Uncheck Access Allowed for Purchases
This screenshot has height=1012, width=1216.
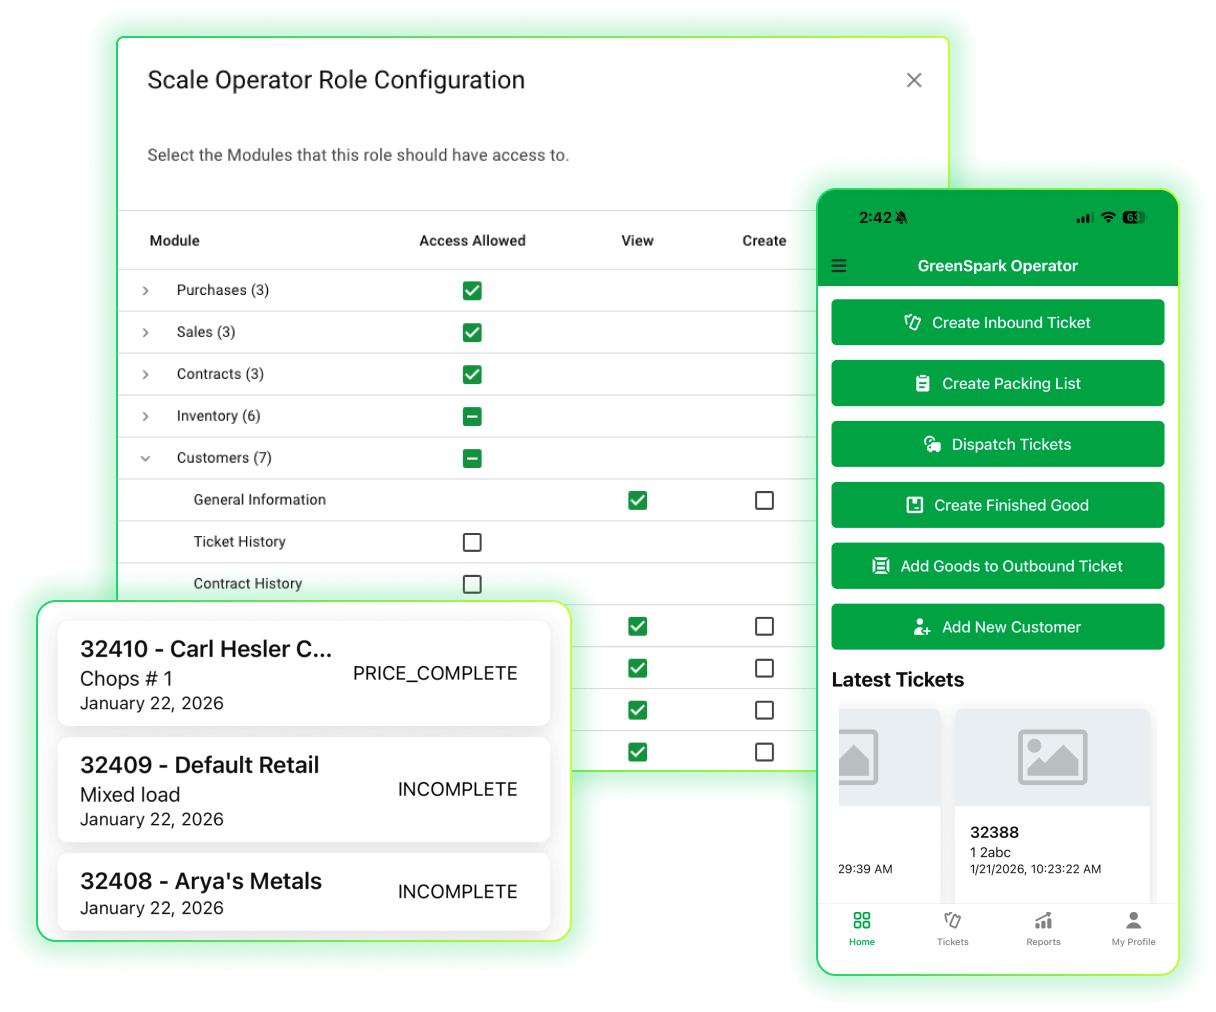(472, 291)
